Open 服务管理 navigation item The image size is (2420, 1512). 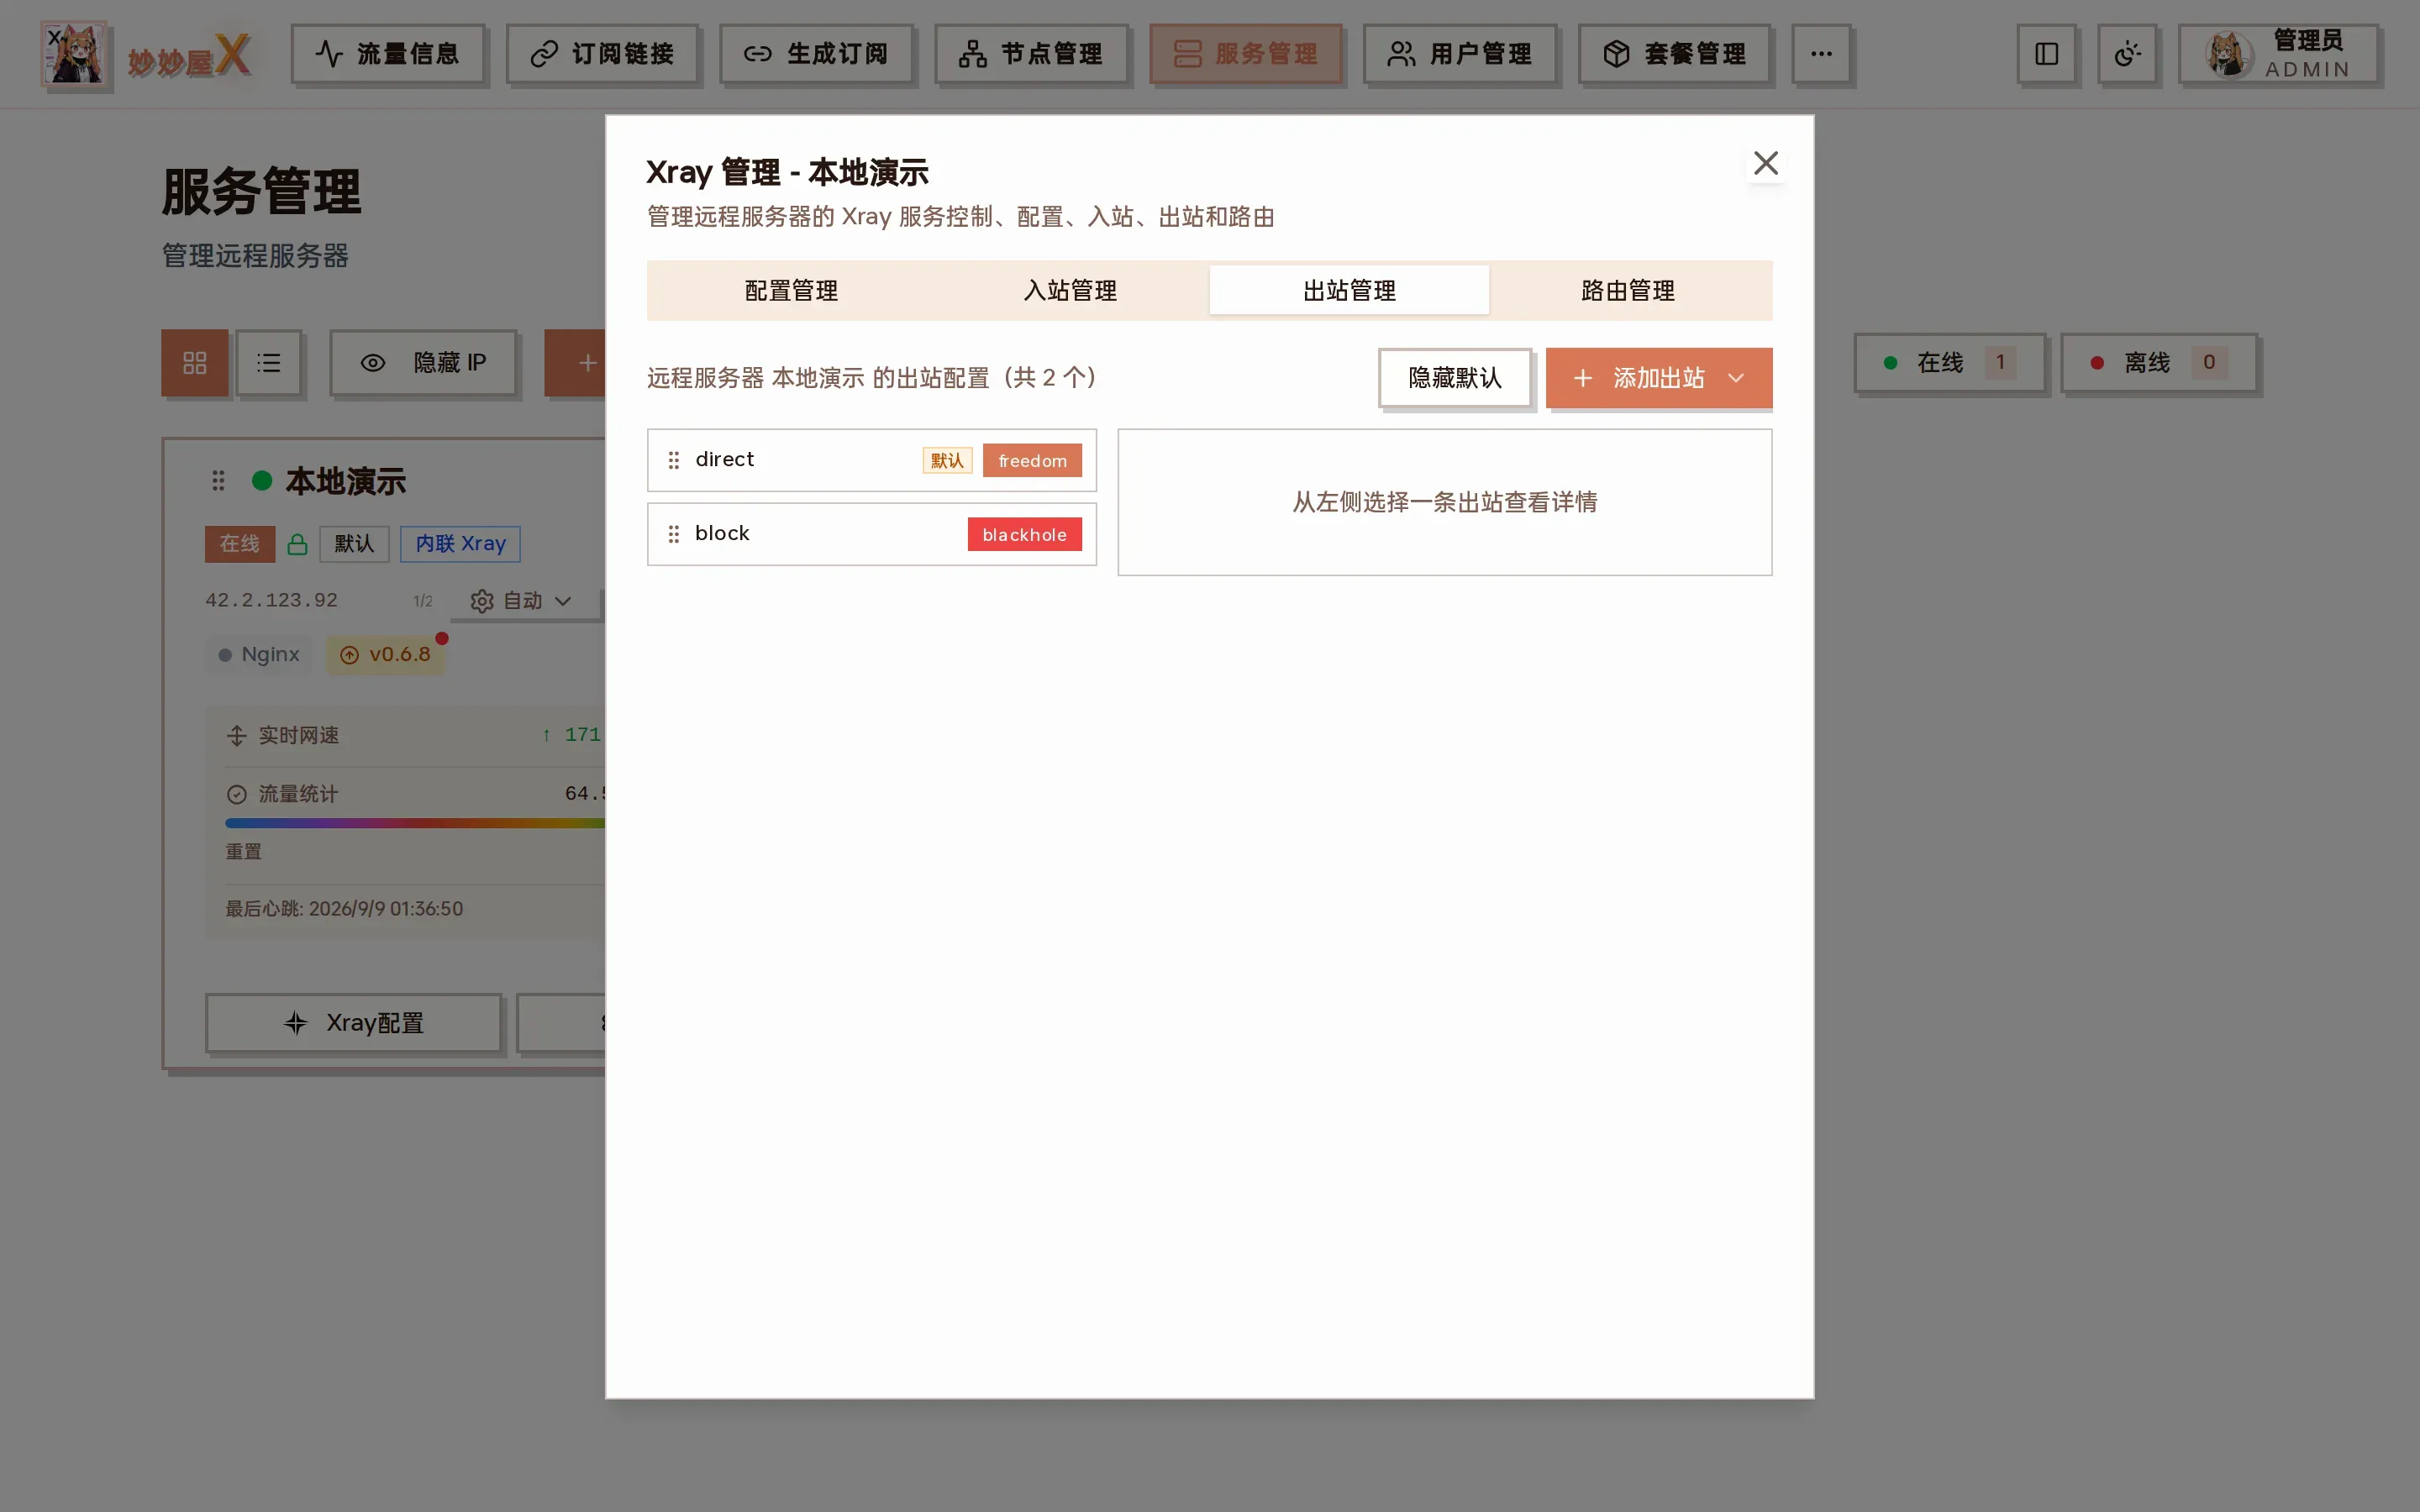point(1245,54)
